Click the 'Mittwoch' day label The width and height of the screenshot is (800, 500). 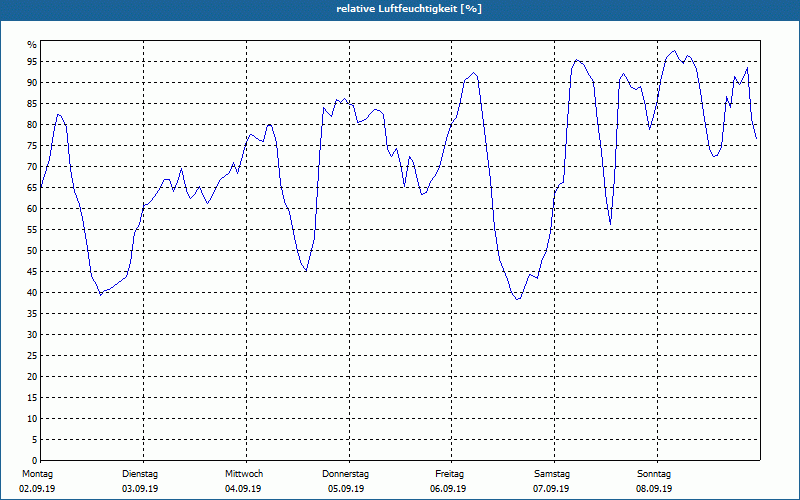click(244, 474)
